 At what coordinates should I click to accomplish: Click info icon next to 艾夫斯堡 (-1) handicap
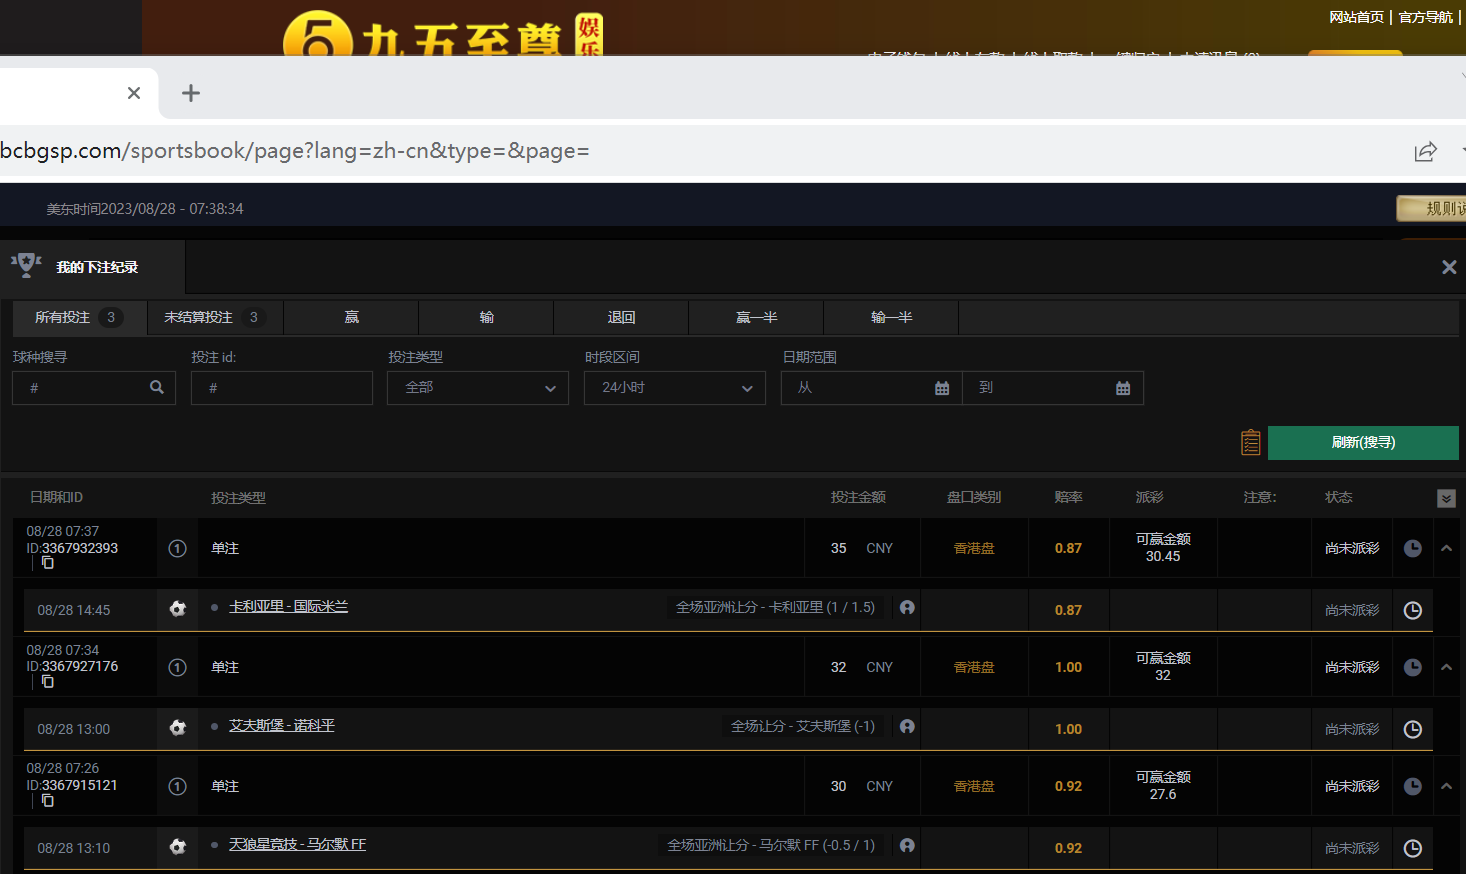pyautogui.click(x=907, y=726)
